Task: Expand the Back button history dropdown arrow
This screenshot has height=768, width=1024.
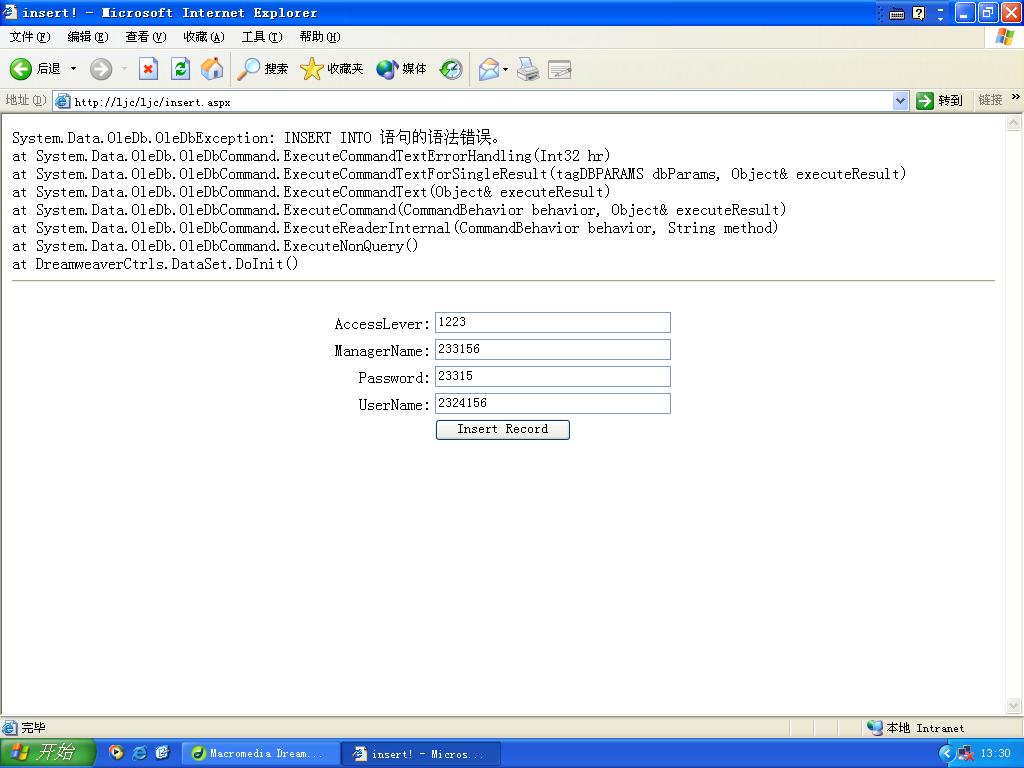Action: coord(73,69)
